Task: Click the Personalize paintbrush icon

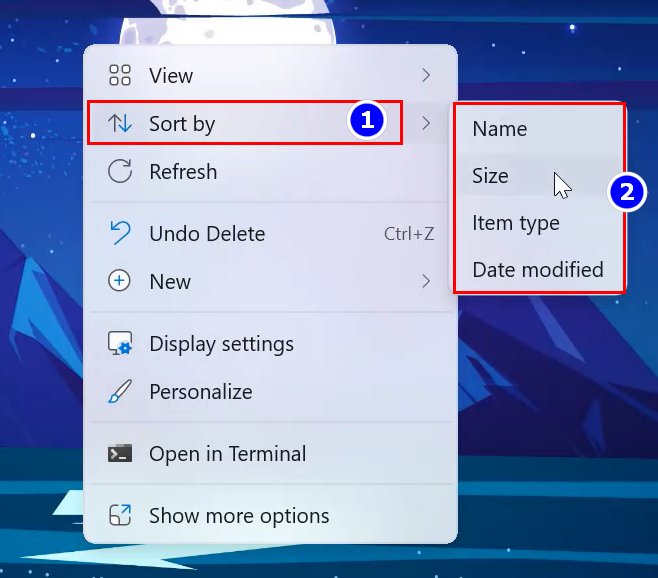Action: pos(120,392)
